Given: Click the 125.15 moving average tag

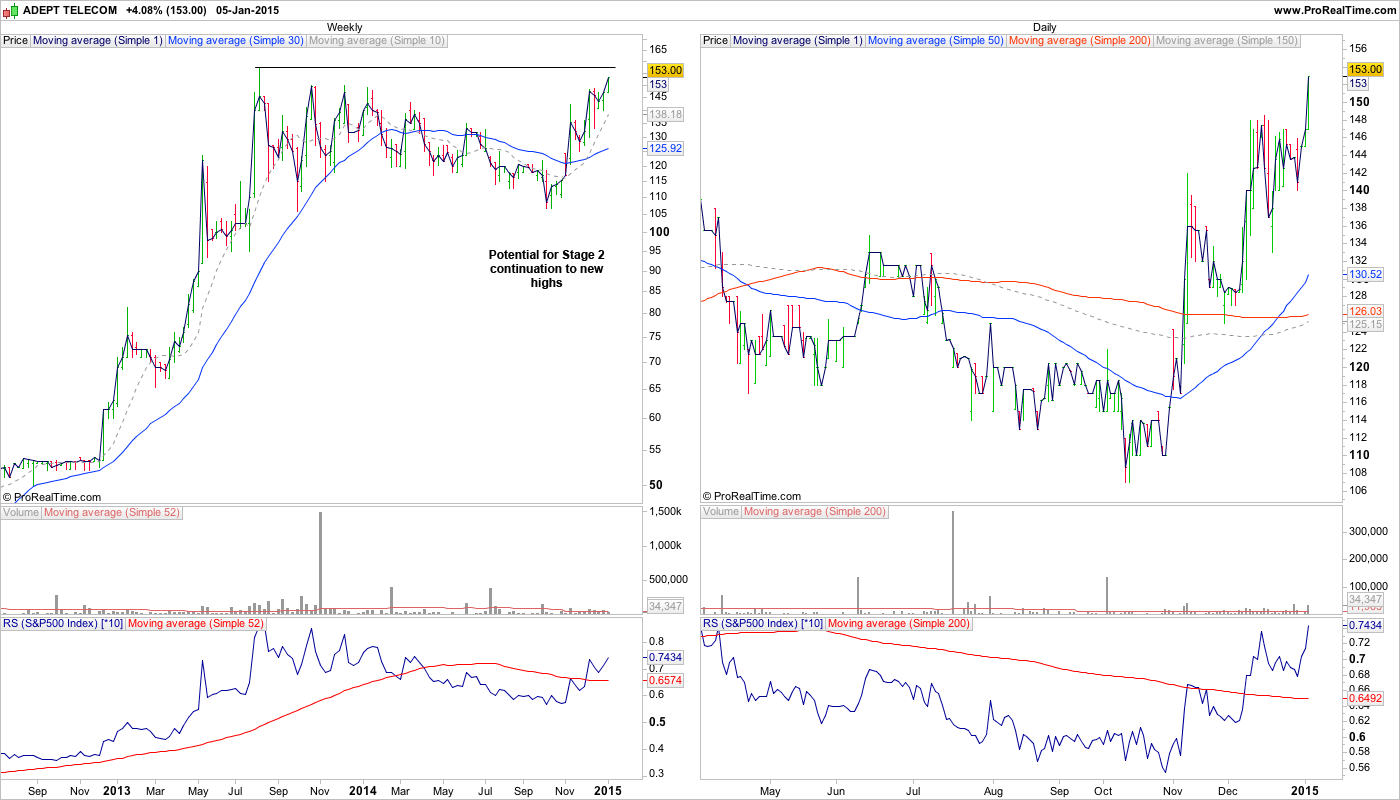Looking at the screenshot, I should click(x=1365, y=325).
